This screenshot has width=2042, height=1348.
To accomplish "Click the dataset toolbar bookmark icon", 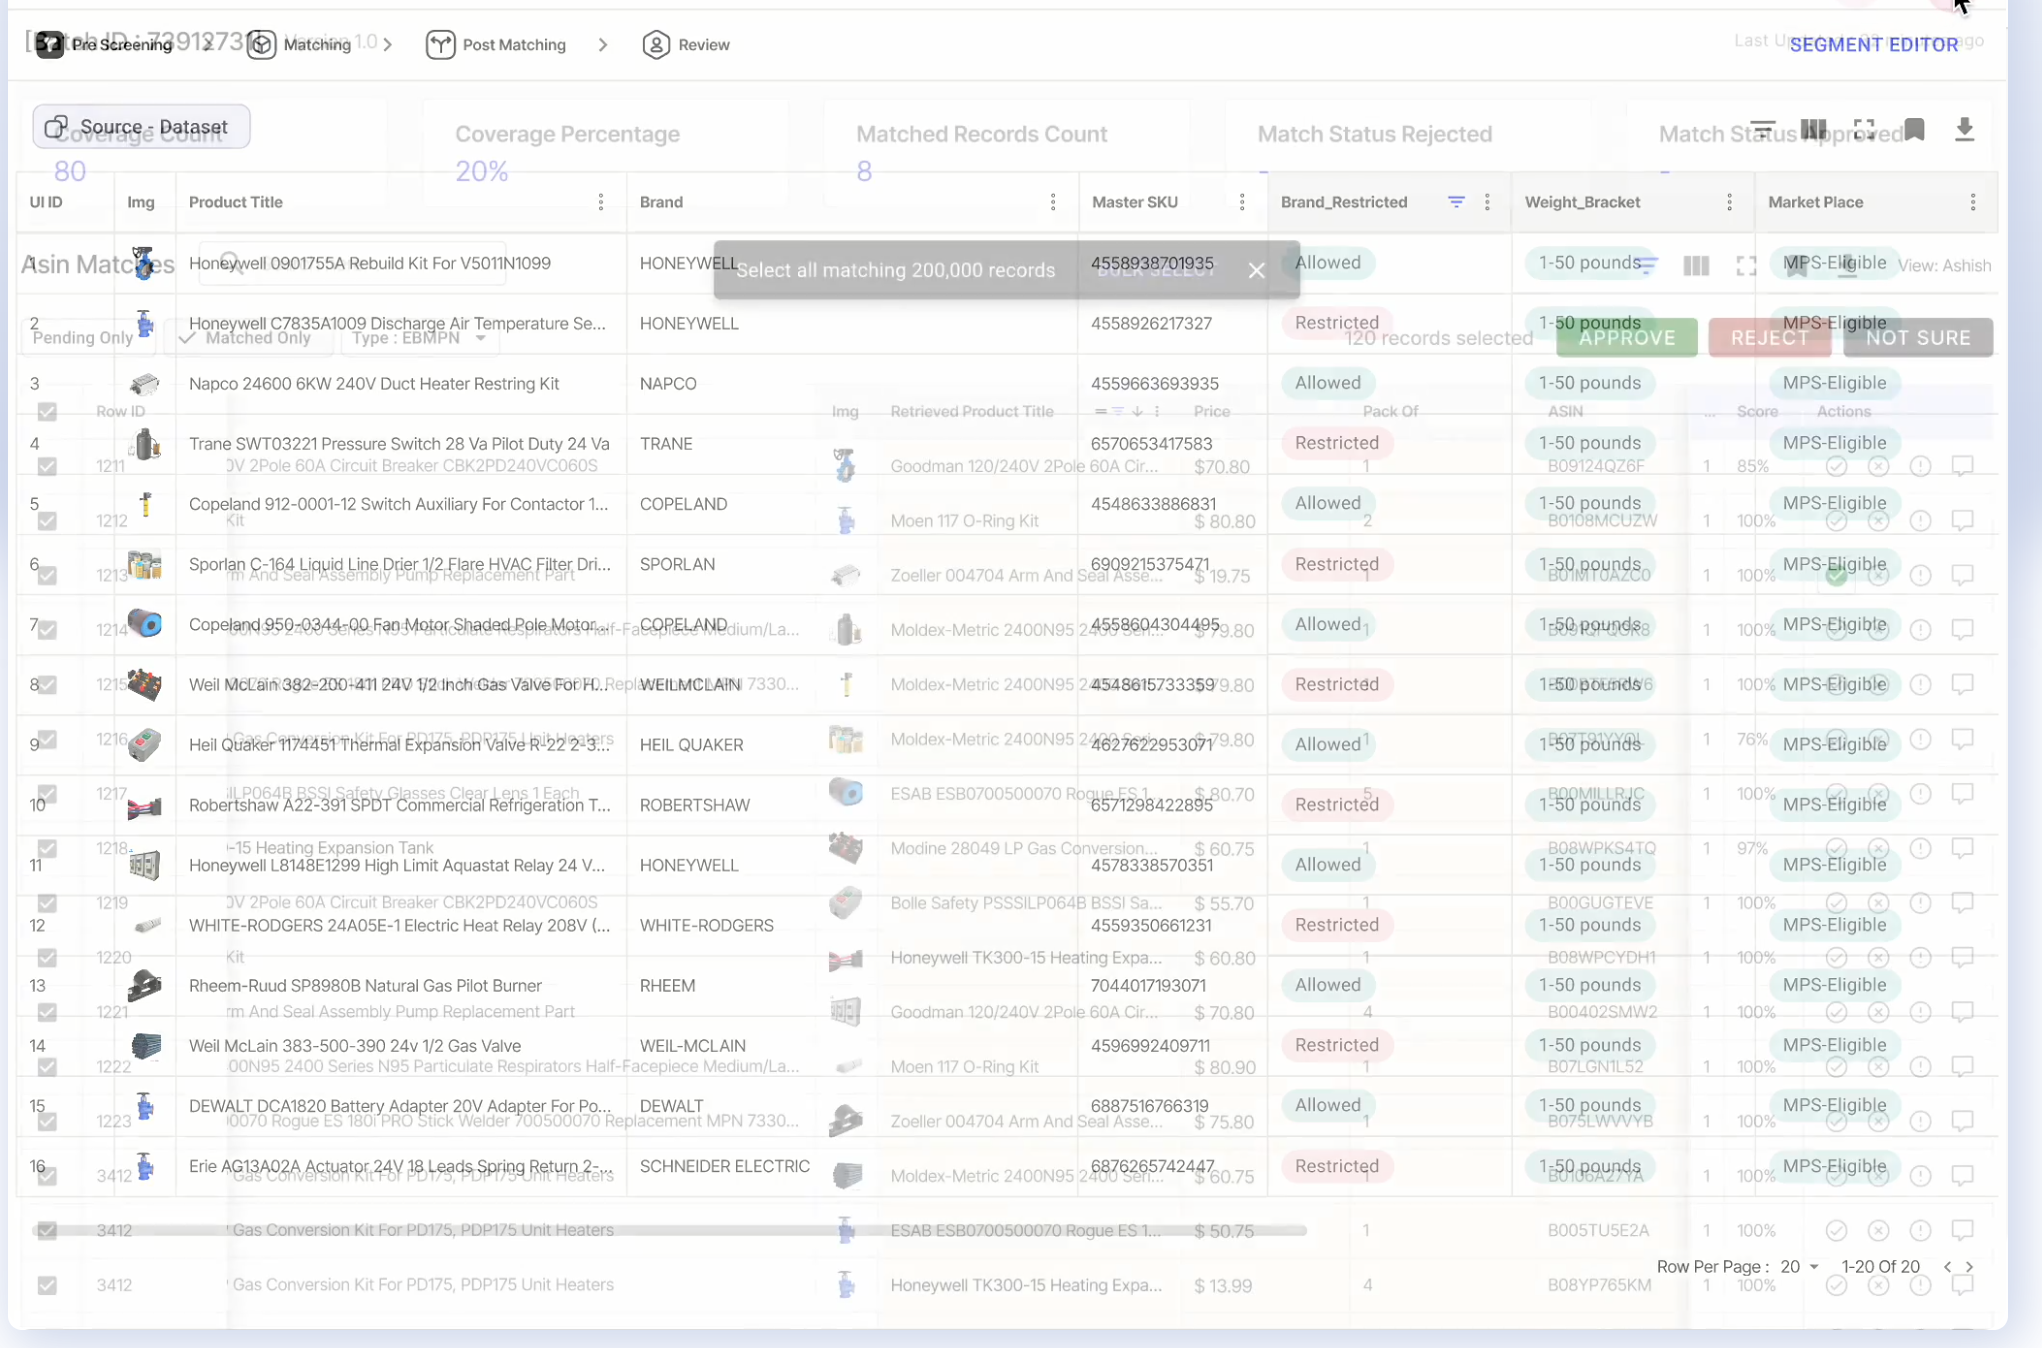I will [x=1914, y=129].
